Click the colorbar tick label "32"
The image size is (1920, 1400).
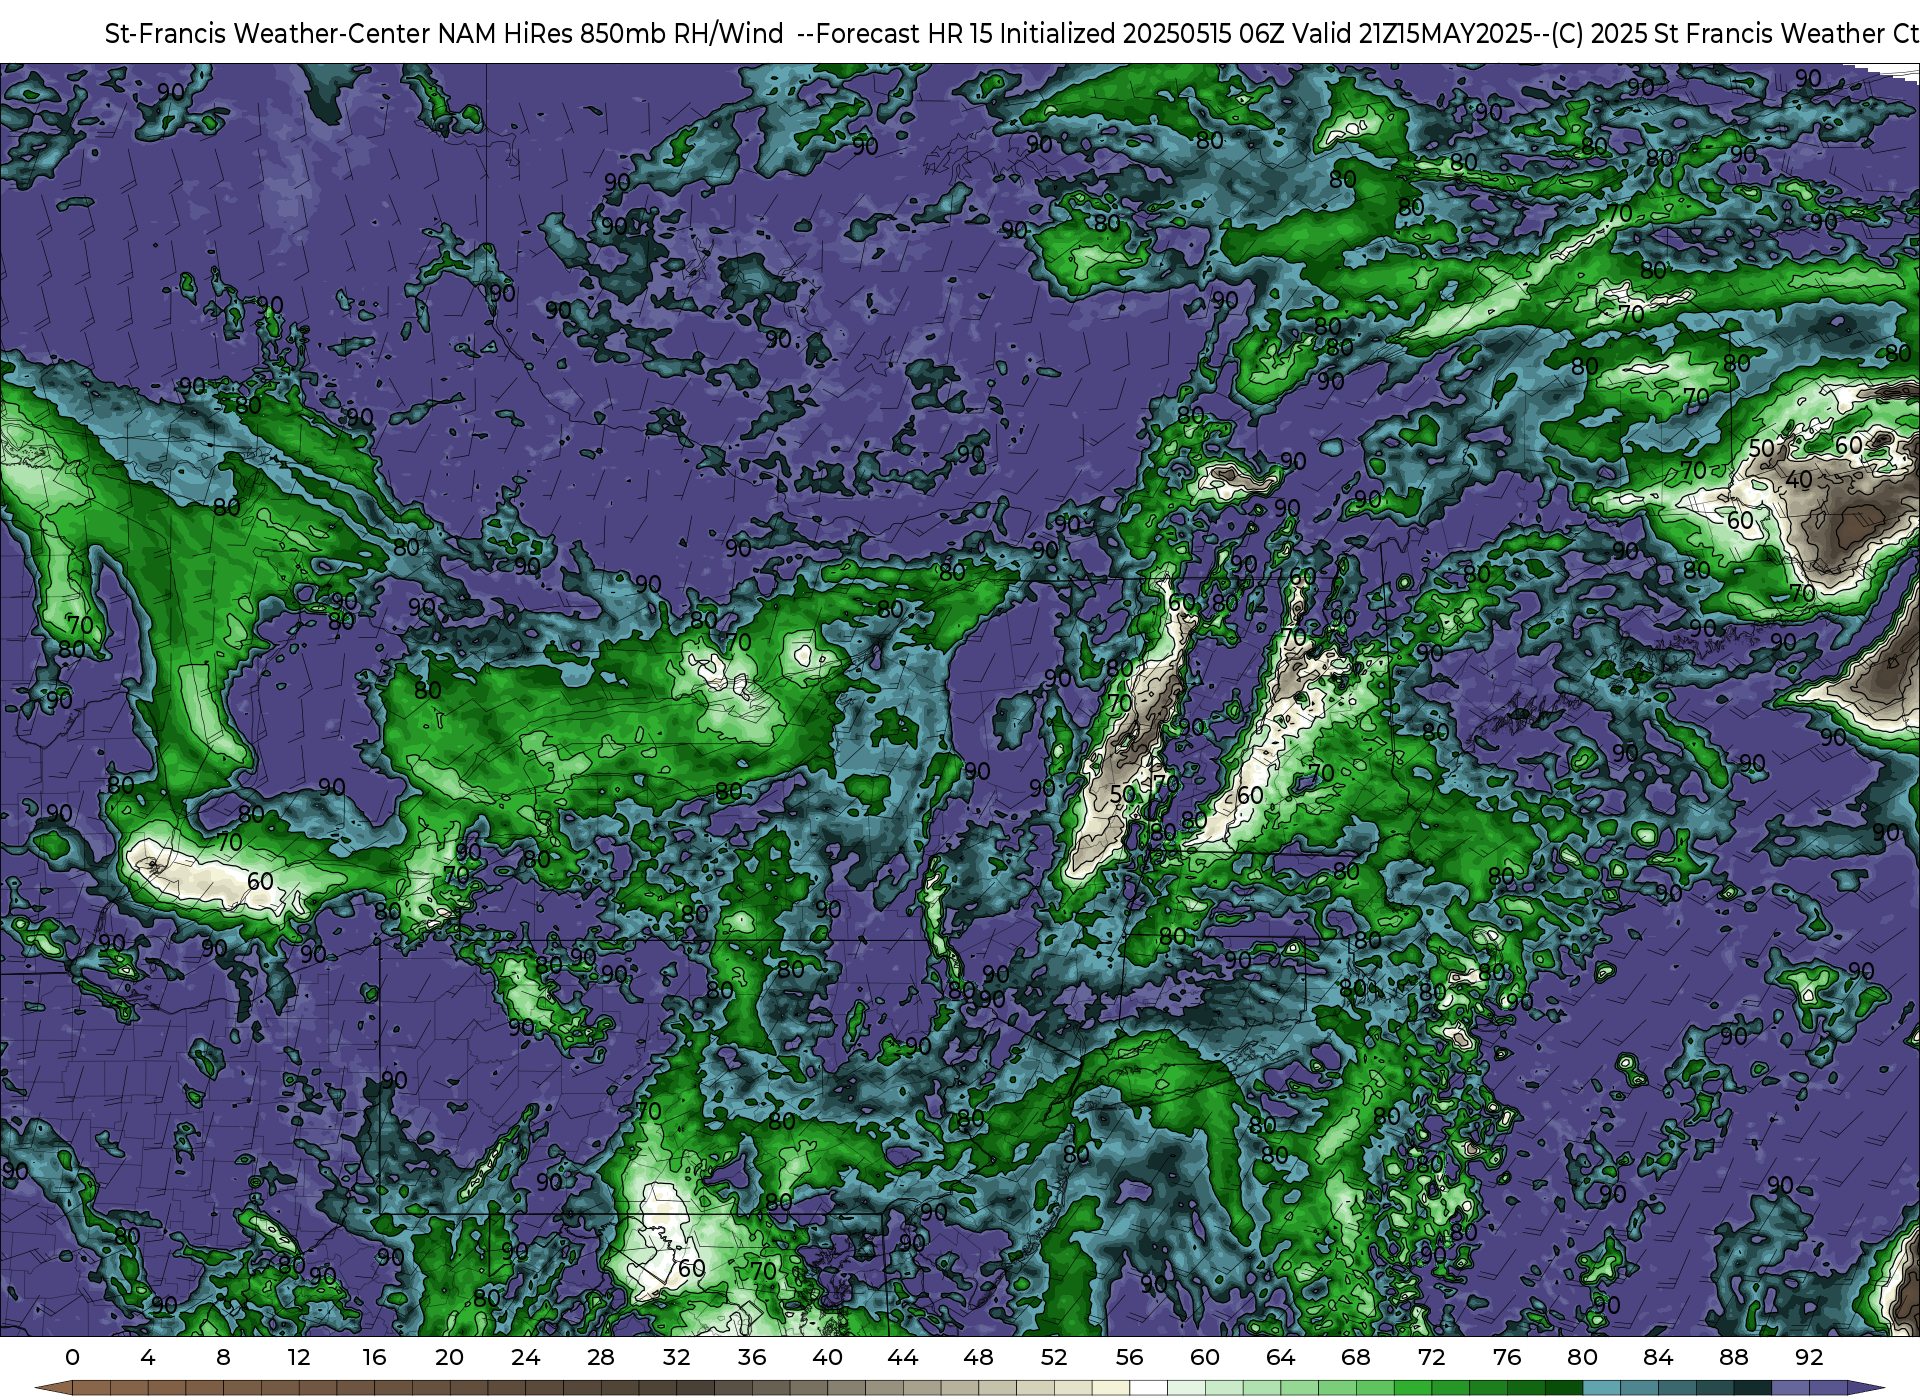tap(676, 1357)
